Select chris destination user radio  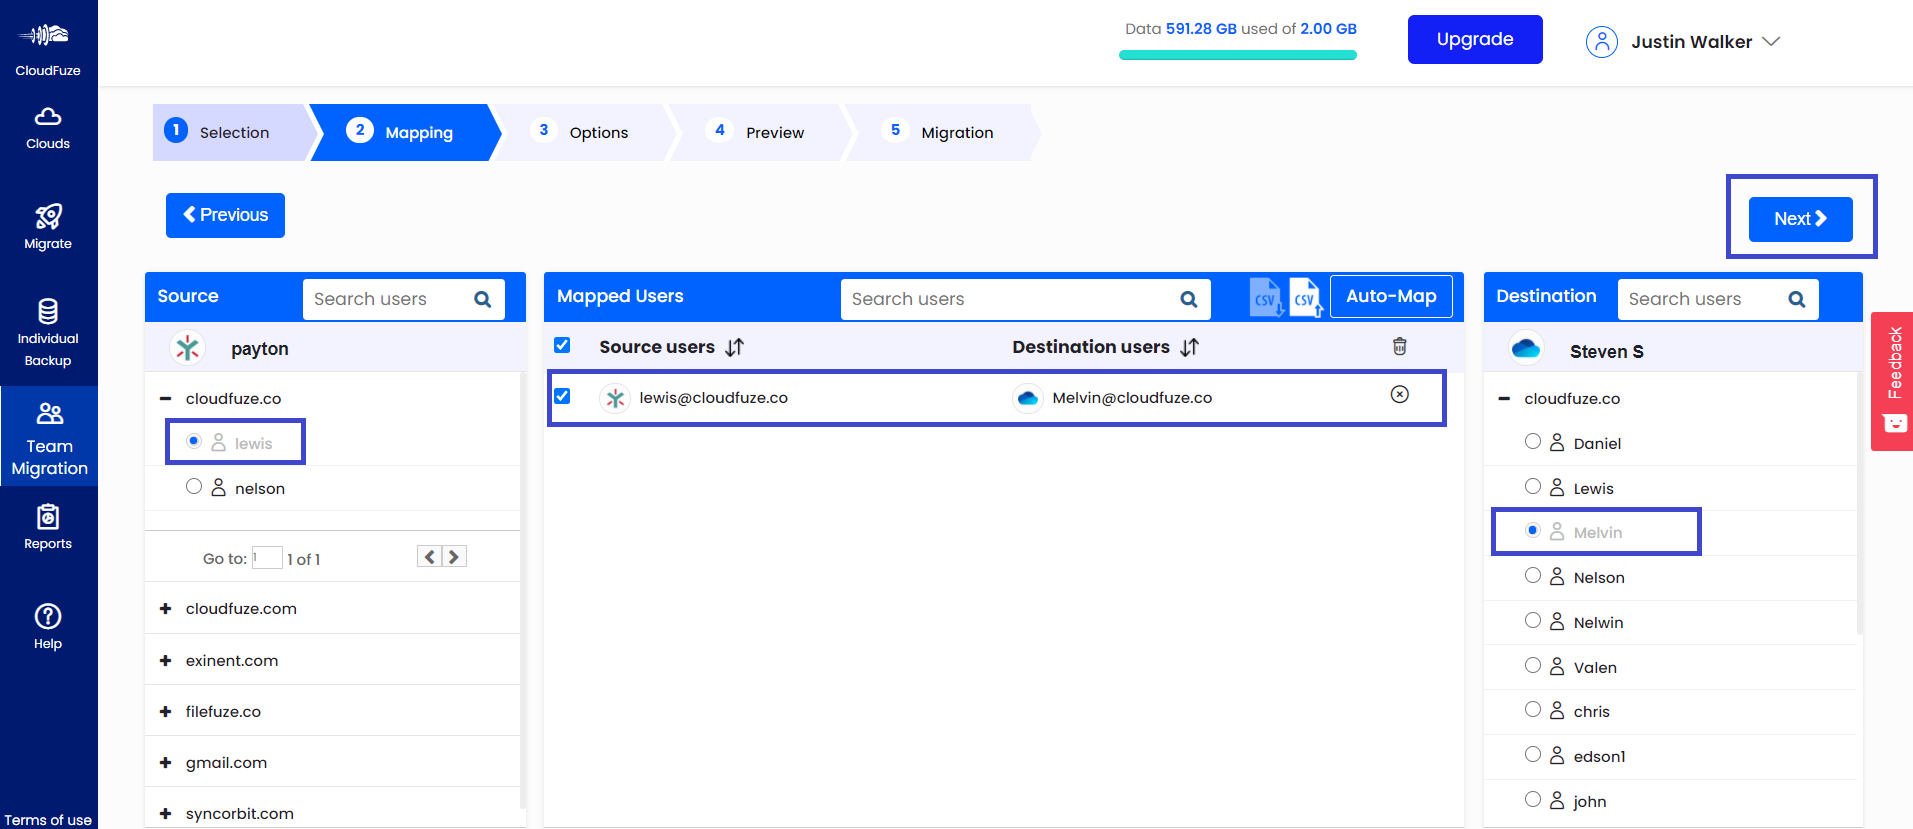(1533, 709)
